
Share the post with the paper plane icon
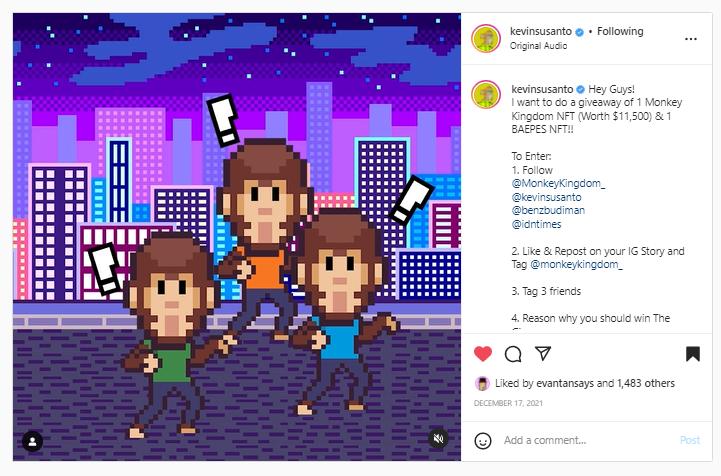(543, 353)
